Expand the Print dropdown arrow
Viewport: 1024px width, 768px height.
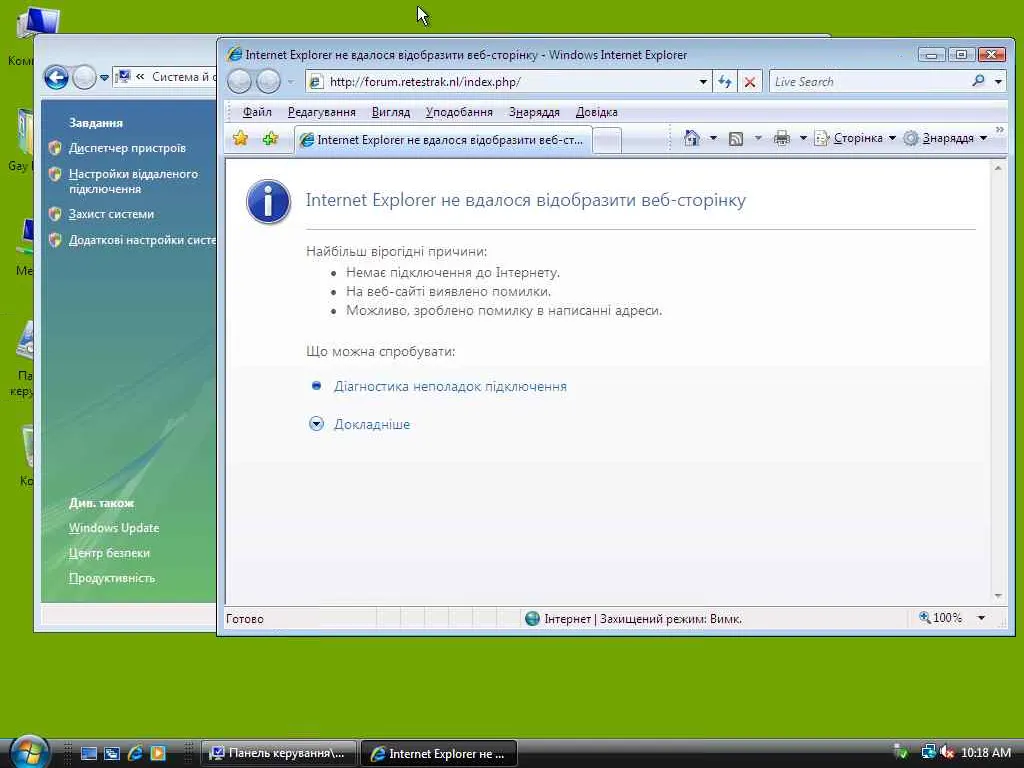tap(803, 138)
